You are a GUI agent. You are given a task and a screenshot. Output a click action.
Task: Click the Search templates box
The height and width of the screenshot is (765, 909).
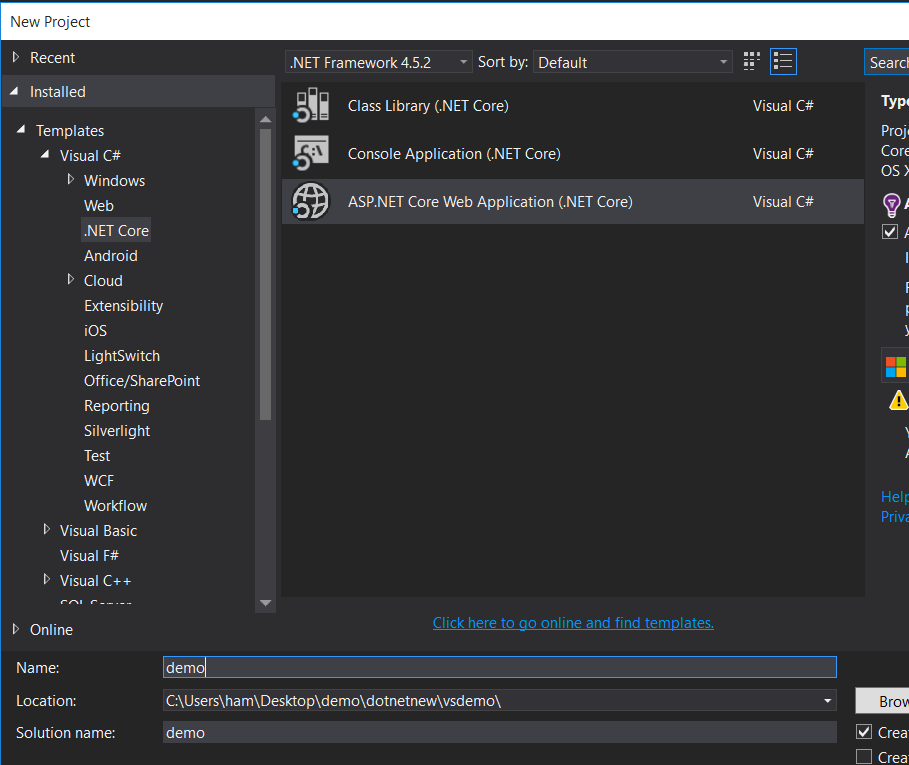tap(887, 62)
